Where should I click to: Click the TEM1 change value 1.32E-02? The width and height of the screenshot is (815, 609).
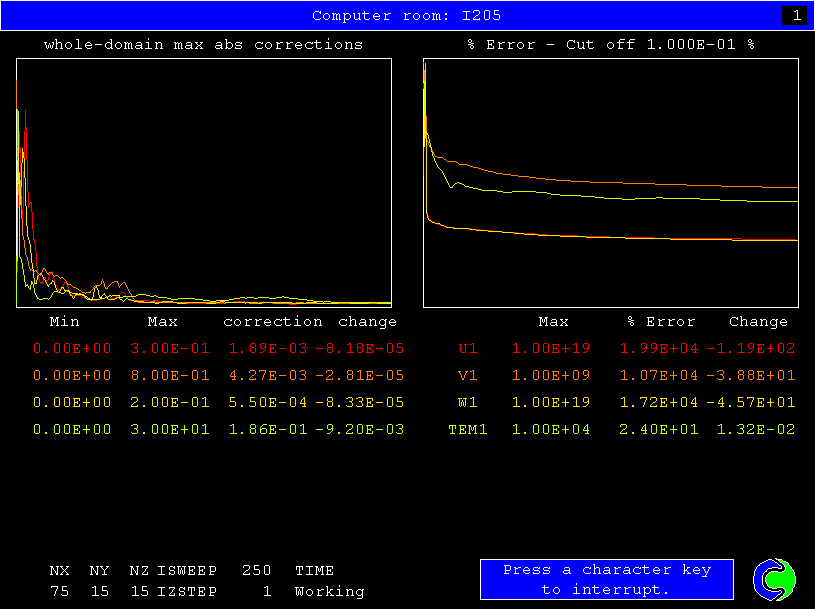[x=756, y=429]
